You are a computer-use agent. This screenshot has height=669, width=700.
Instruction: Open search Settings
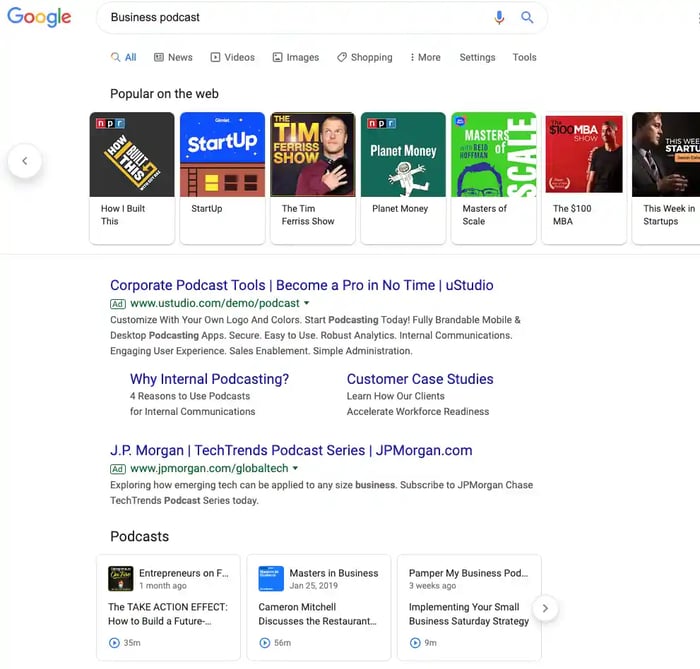[477, 57]
